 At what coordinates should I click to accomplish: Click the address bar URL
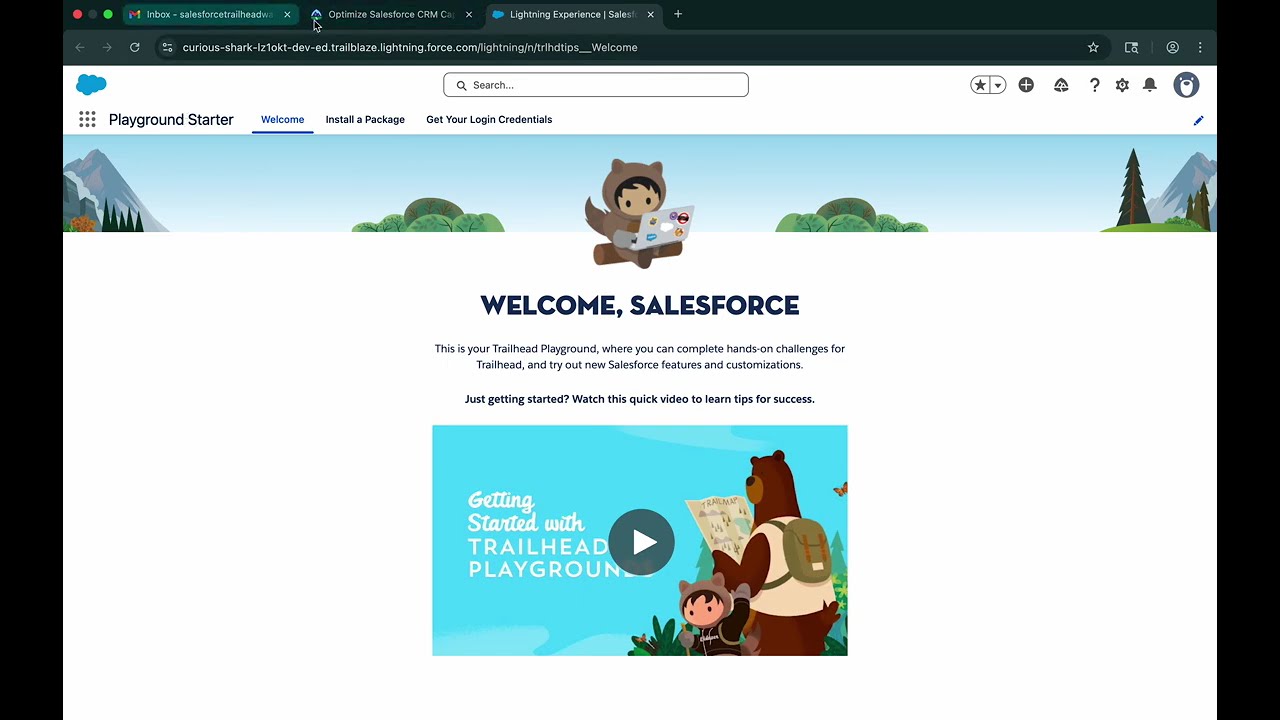click(x=410, y=47)
